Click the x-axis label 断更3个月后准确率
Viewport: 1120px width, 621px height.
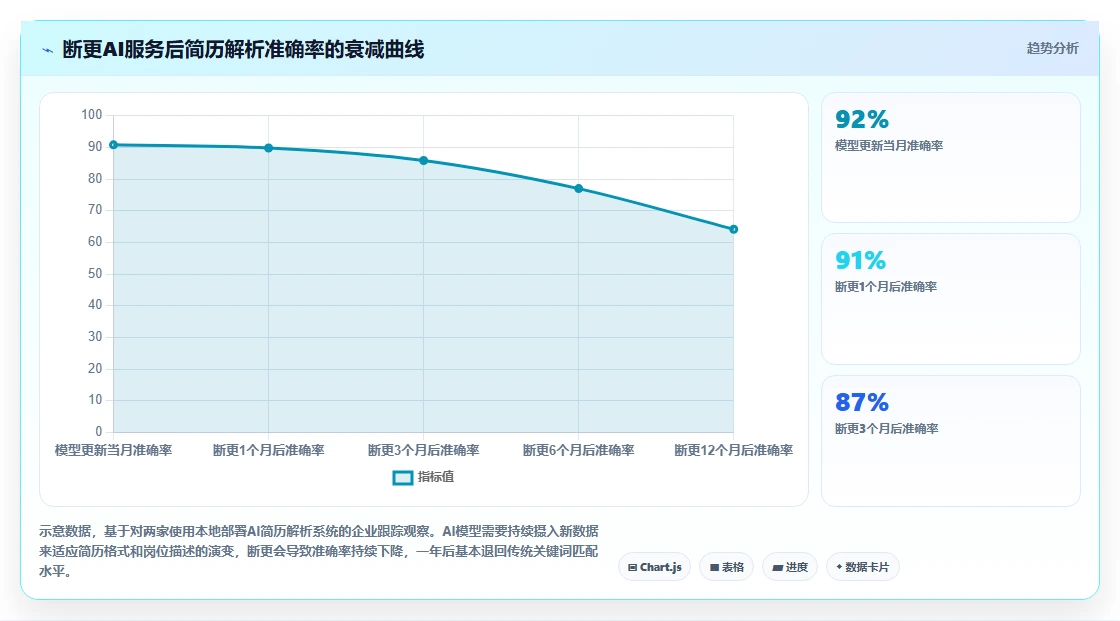click(x=424, y=450)
